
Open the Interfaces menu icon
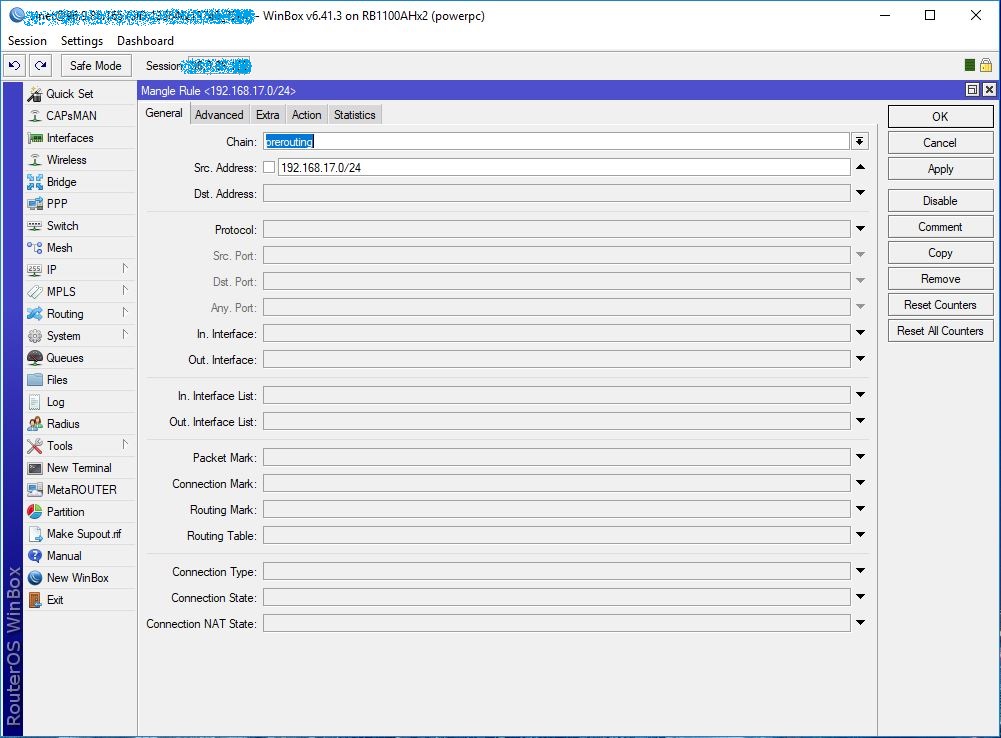pos(35,138)
